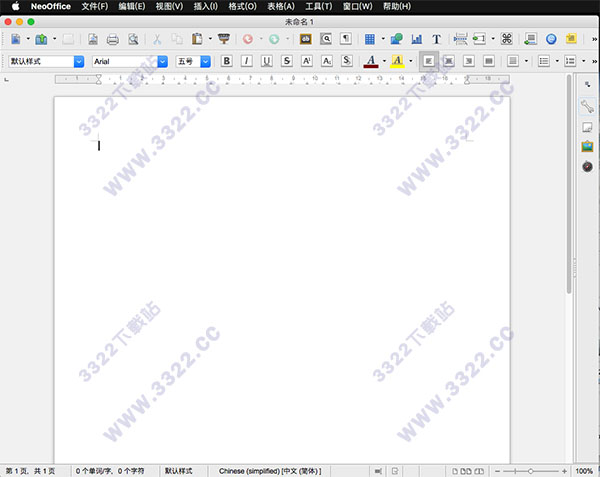Set alignment to Center
The image size is (600, 477).
(x=448, y=61)
